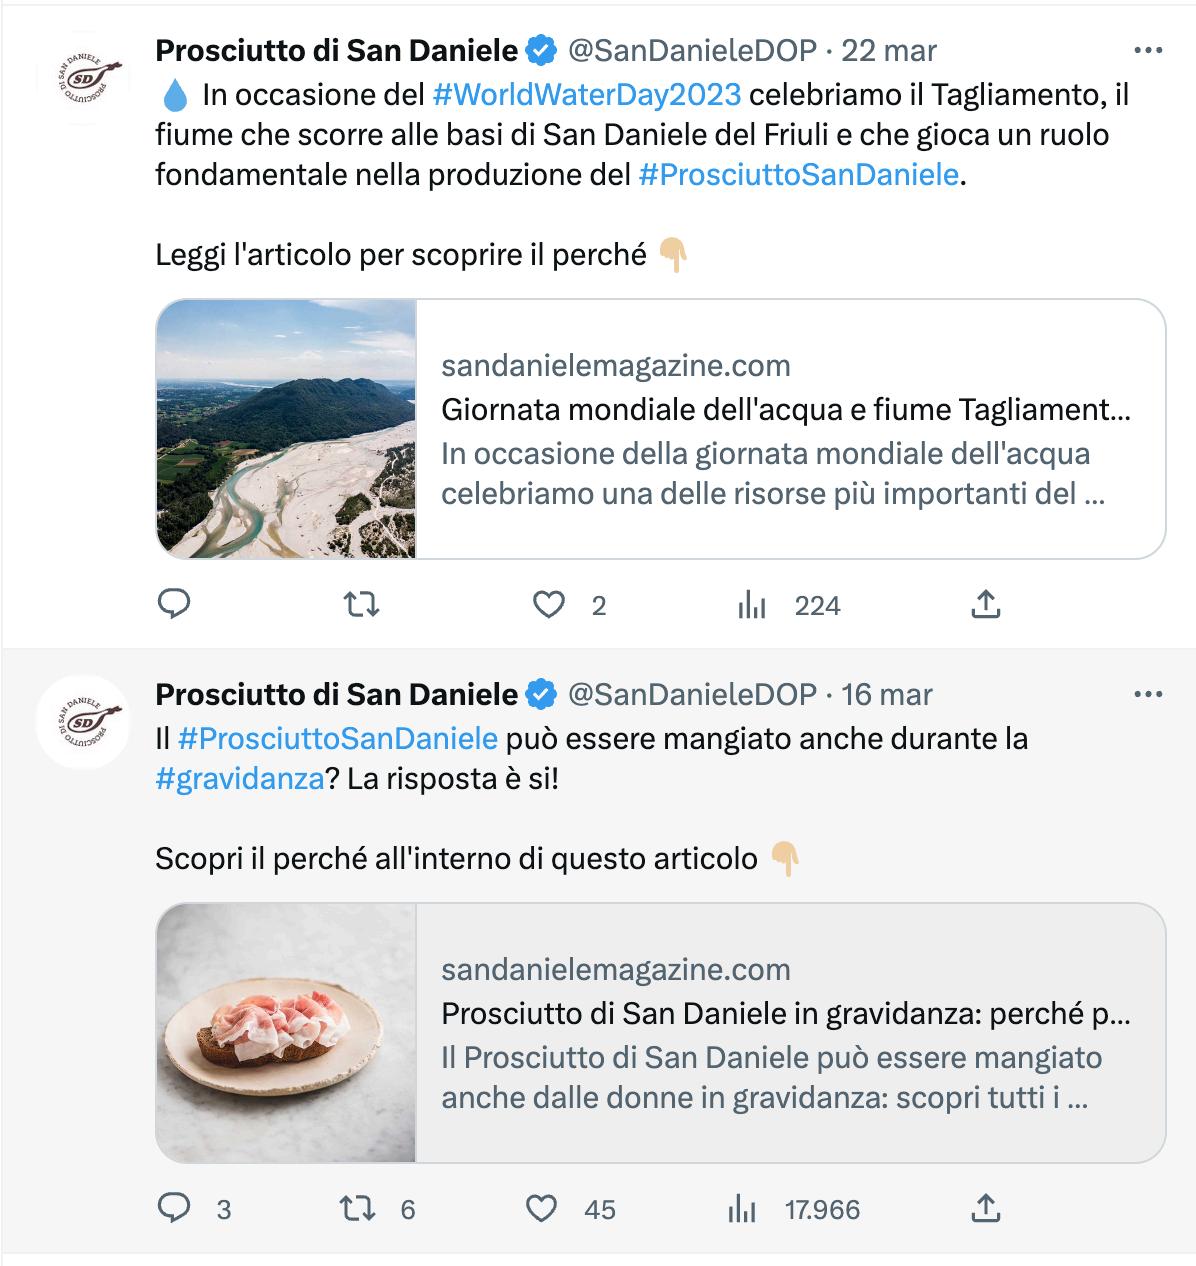
Task: Open #ProsciuttoSanDaniele hashtag in first tweet
Action: point(798,175)
